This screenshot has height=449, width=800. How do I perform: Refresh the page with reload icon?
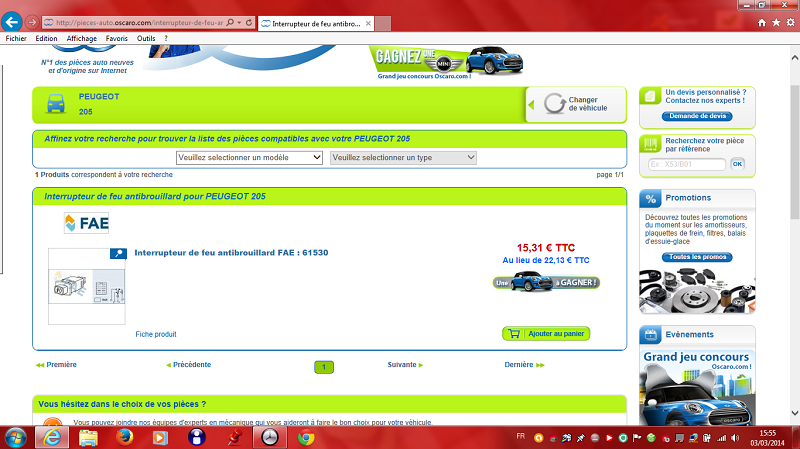pyautogui.click(x=248, y=22)
